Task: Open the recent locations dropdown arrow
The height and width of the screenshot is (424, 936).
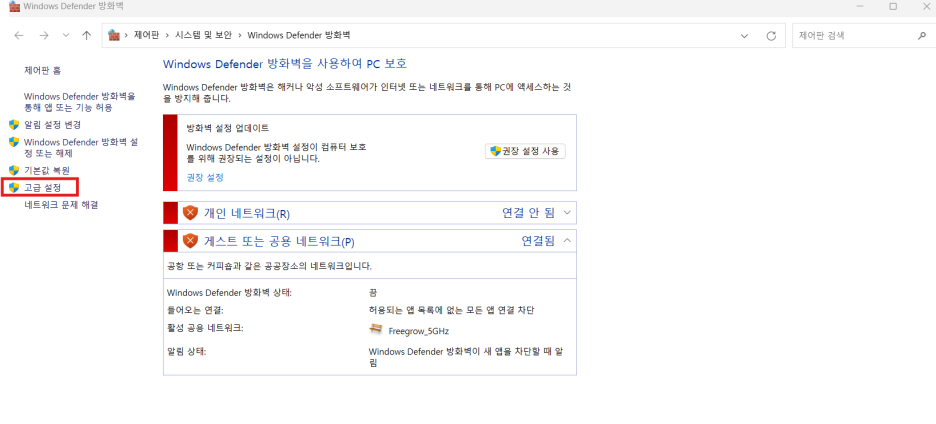Action: point(66,36)
